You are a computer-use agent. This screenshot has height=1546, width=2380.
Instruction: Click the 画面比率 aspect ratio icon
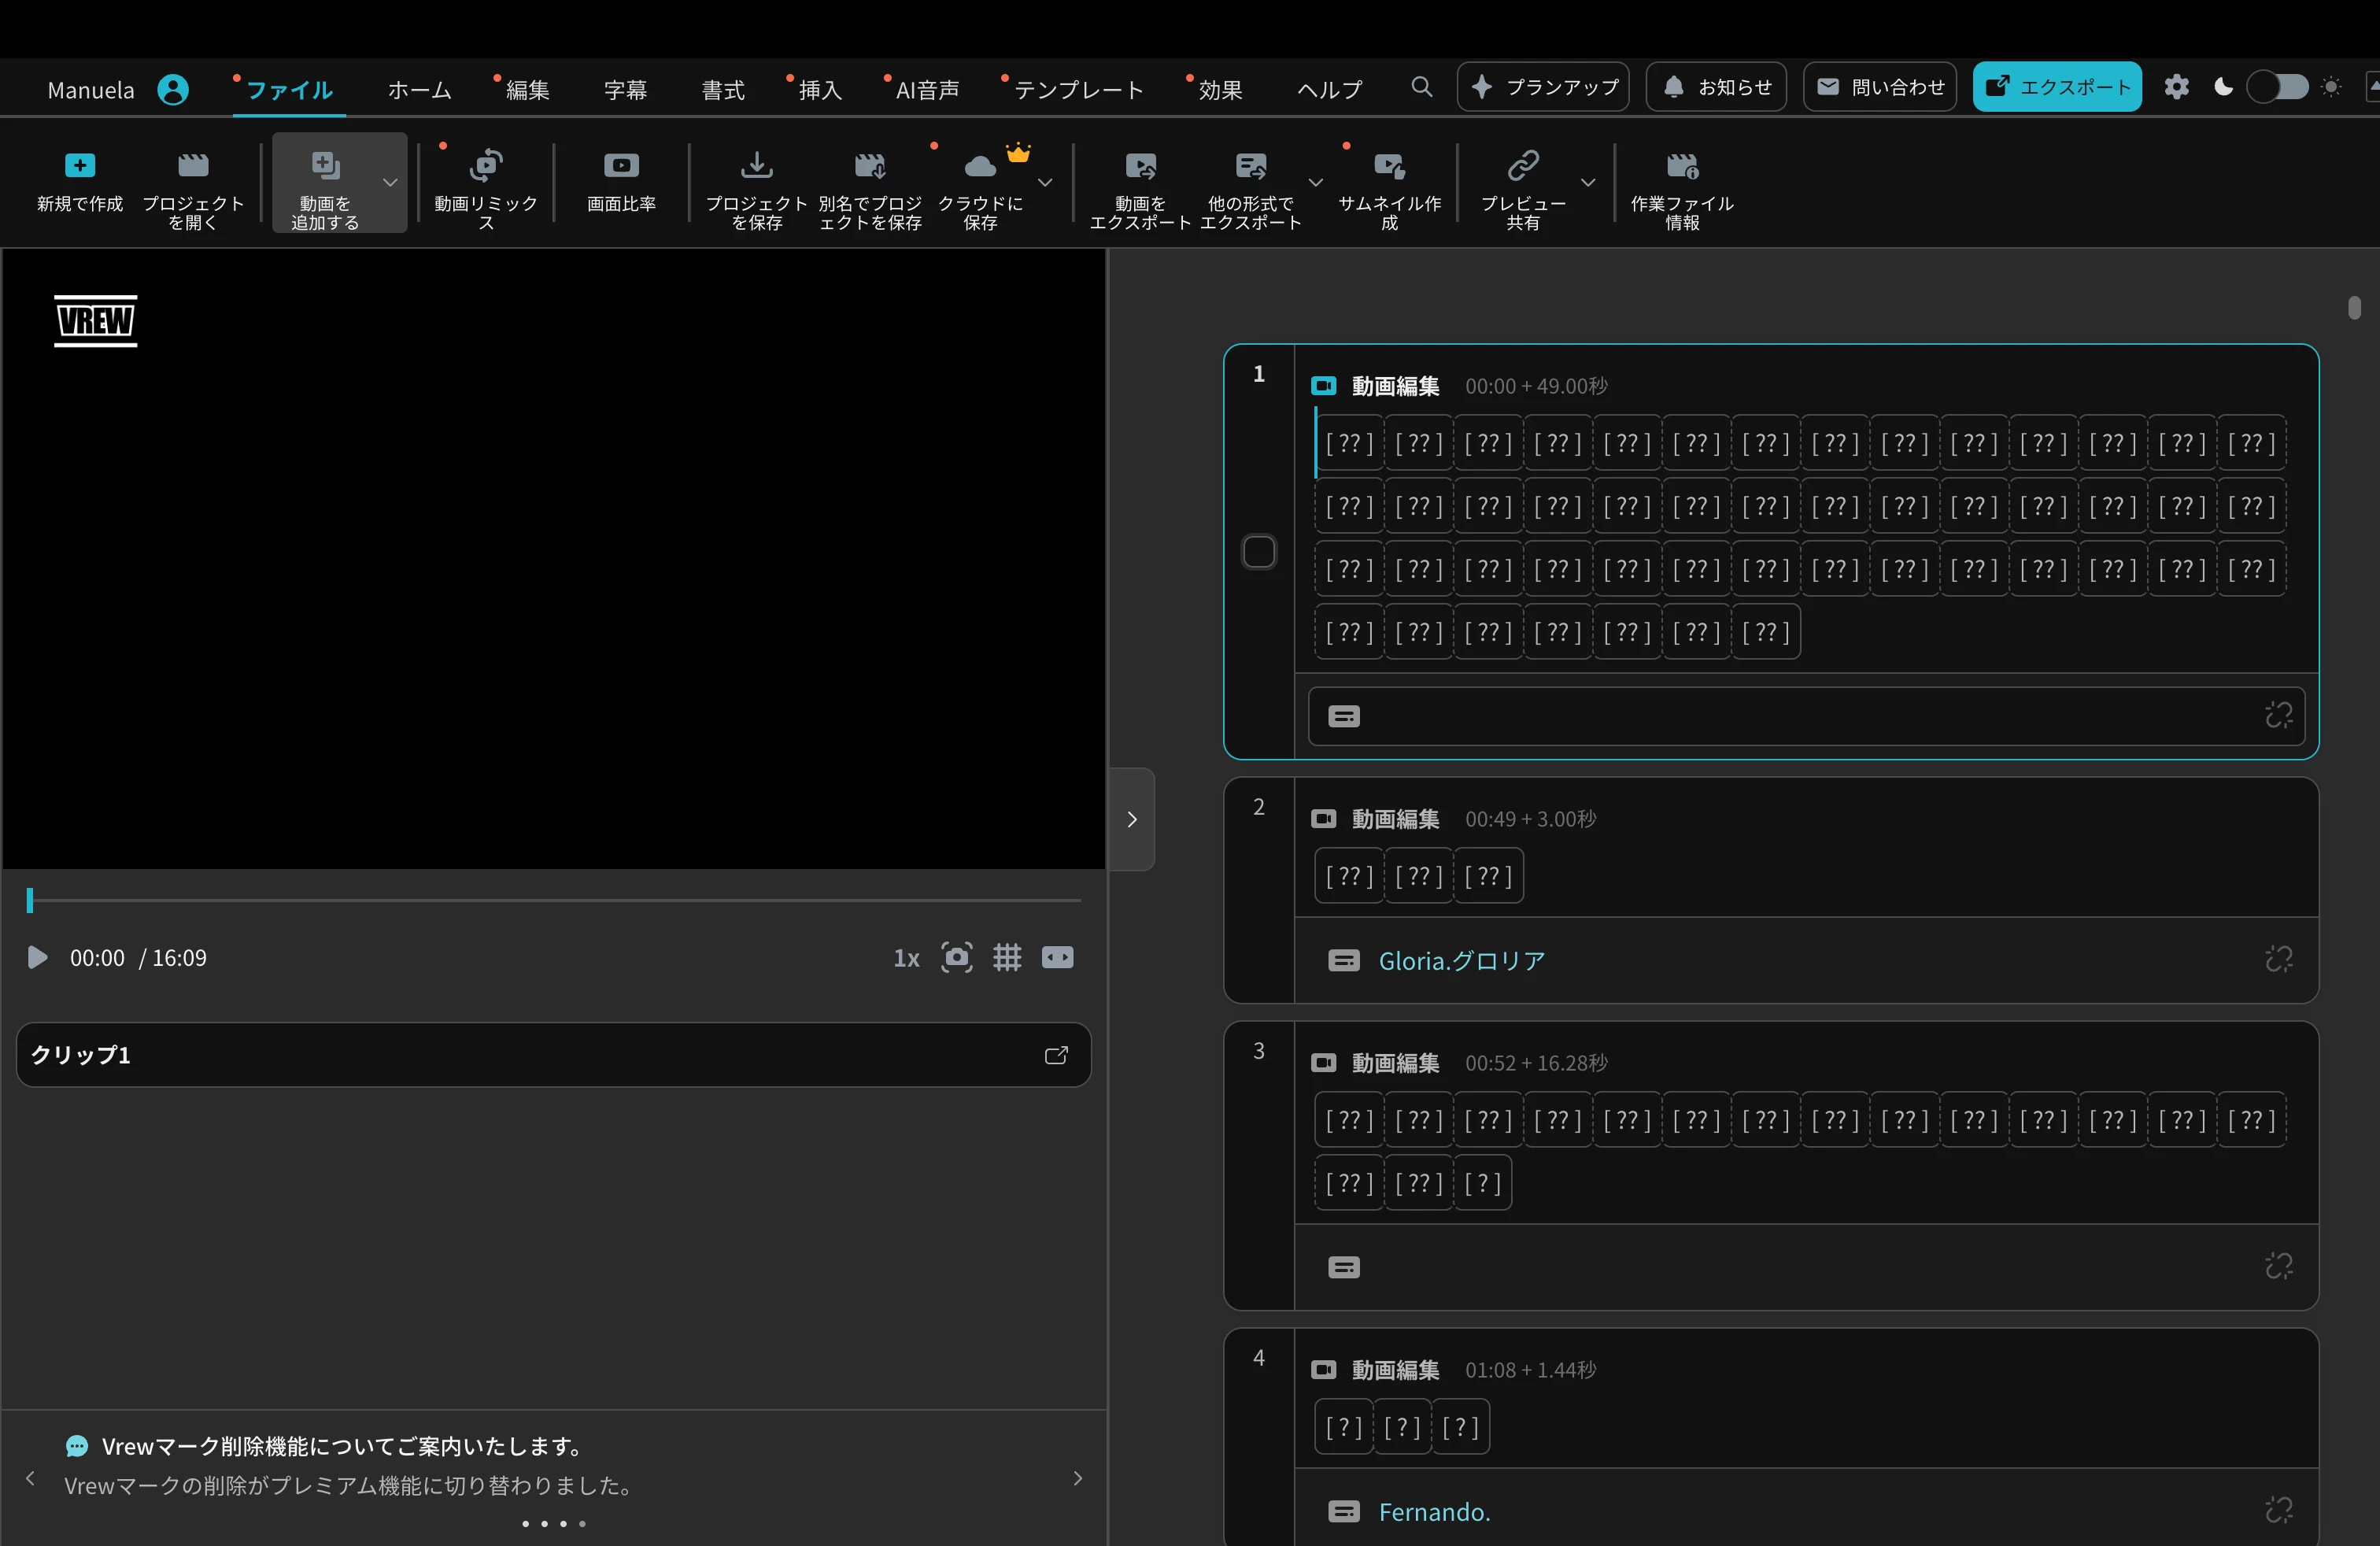click(621, 166)
